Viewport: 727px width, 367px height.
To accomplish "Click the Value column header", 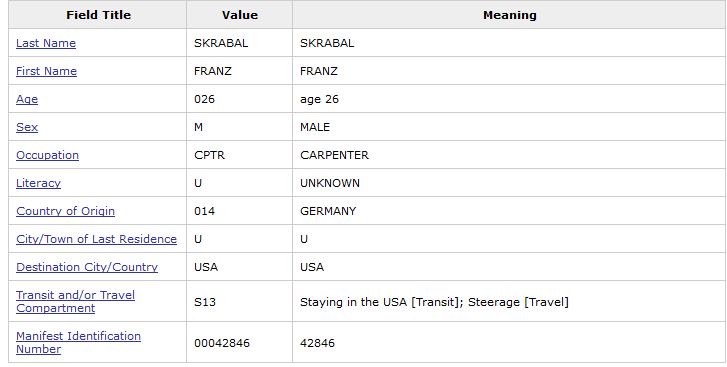I will point(240,15).
